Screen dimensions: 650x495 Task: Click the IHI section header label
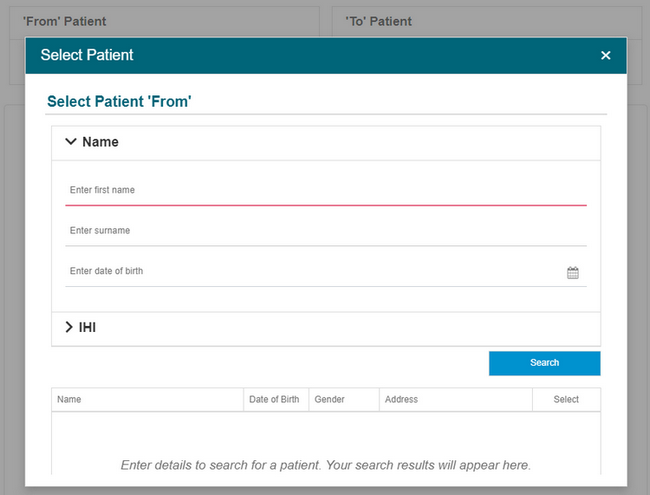[x=87, y=327]
